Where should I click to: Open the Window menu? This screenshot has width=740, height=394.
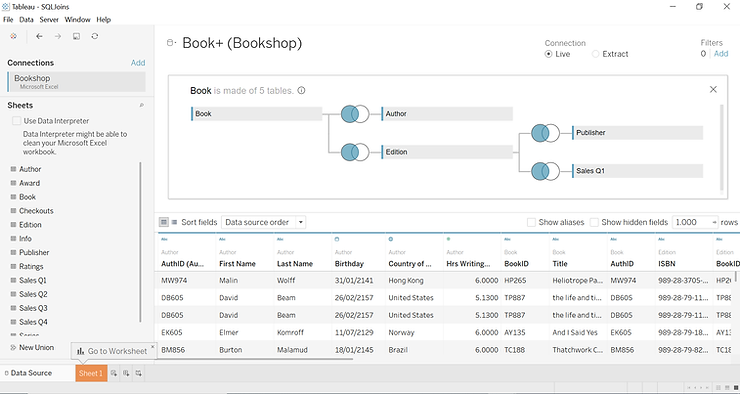click(x=77, y=20)
